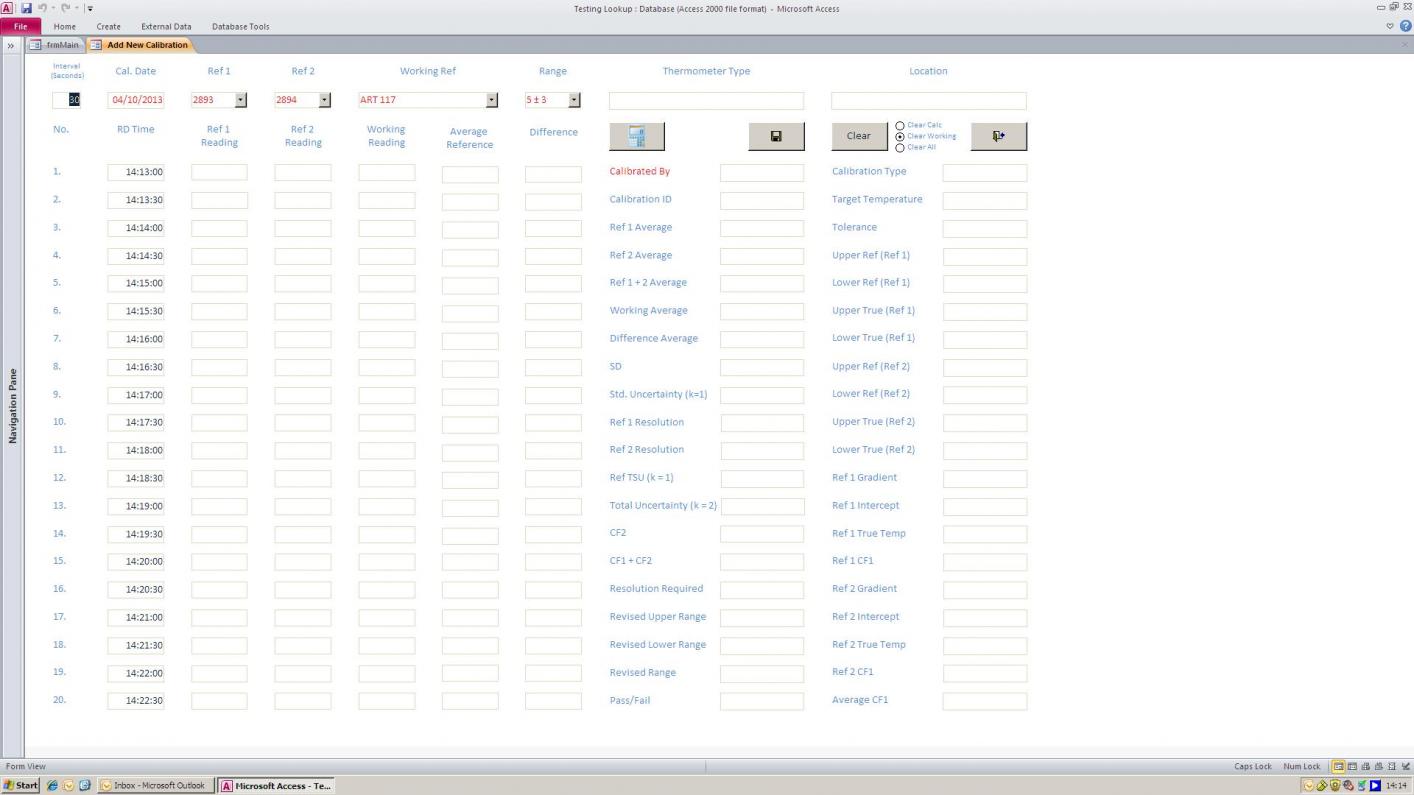Click the Calibrated By field
This screenshot has width=1414, height=795.
point(762,172)
